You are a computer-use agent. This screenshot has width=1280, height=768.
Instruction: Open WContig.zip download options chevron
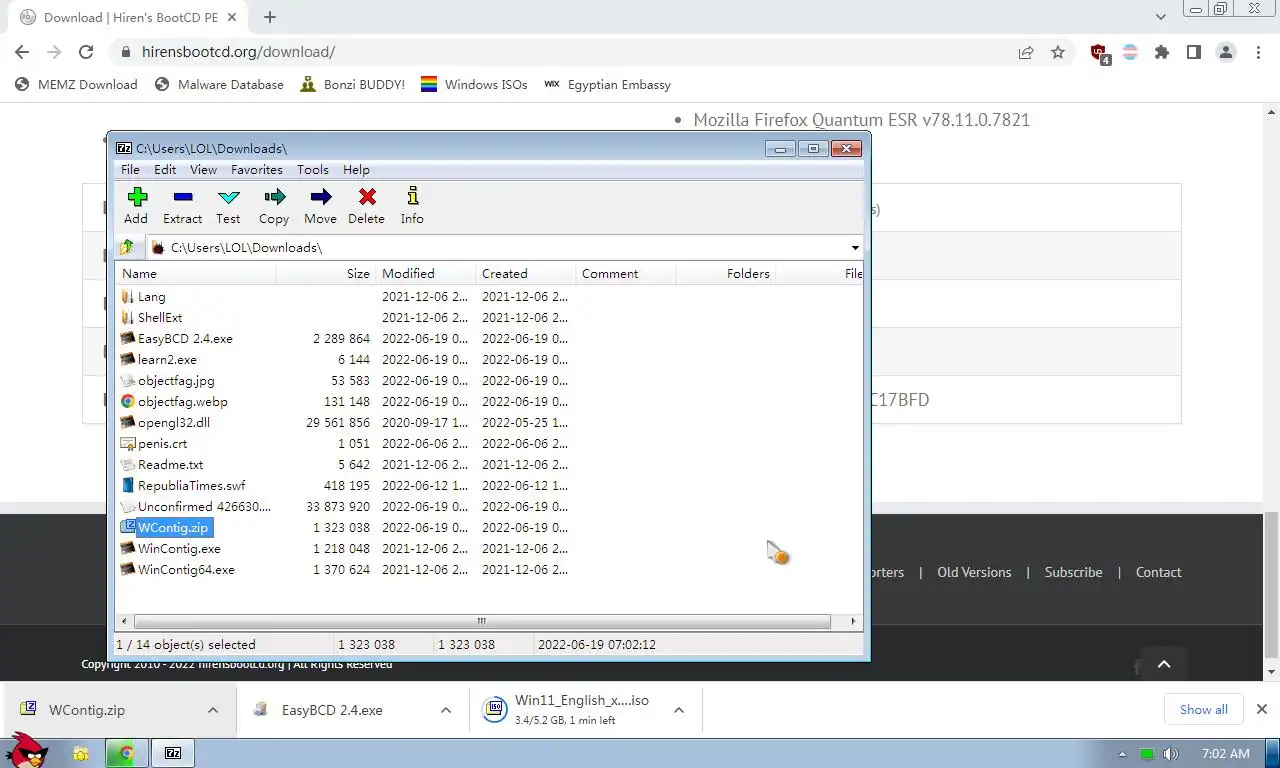[213, 710]
